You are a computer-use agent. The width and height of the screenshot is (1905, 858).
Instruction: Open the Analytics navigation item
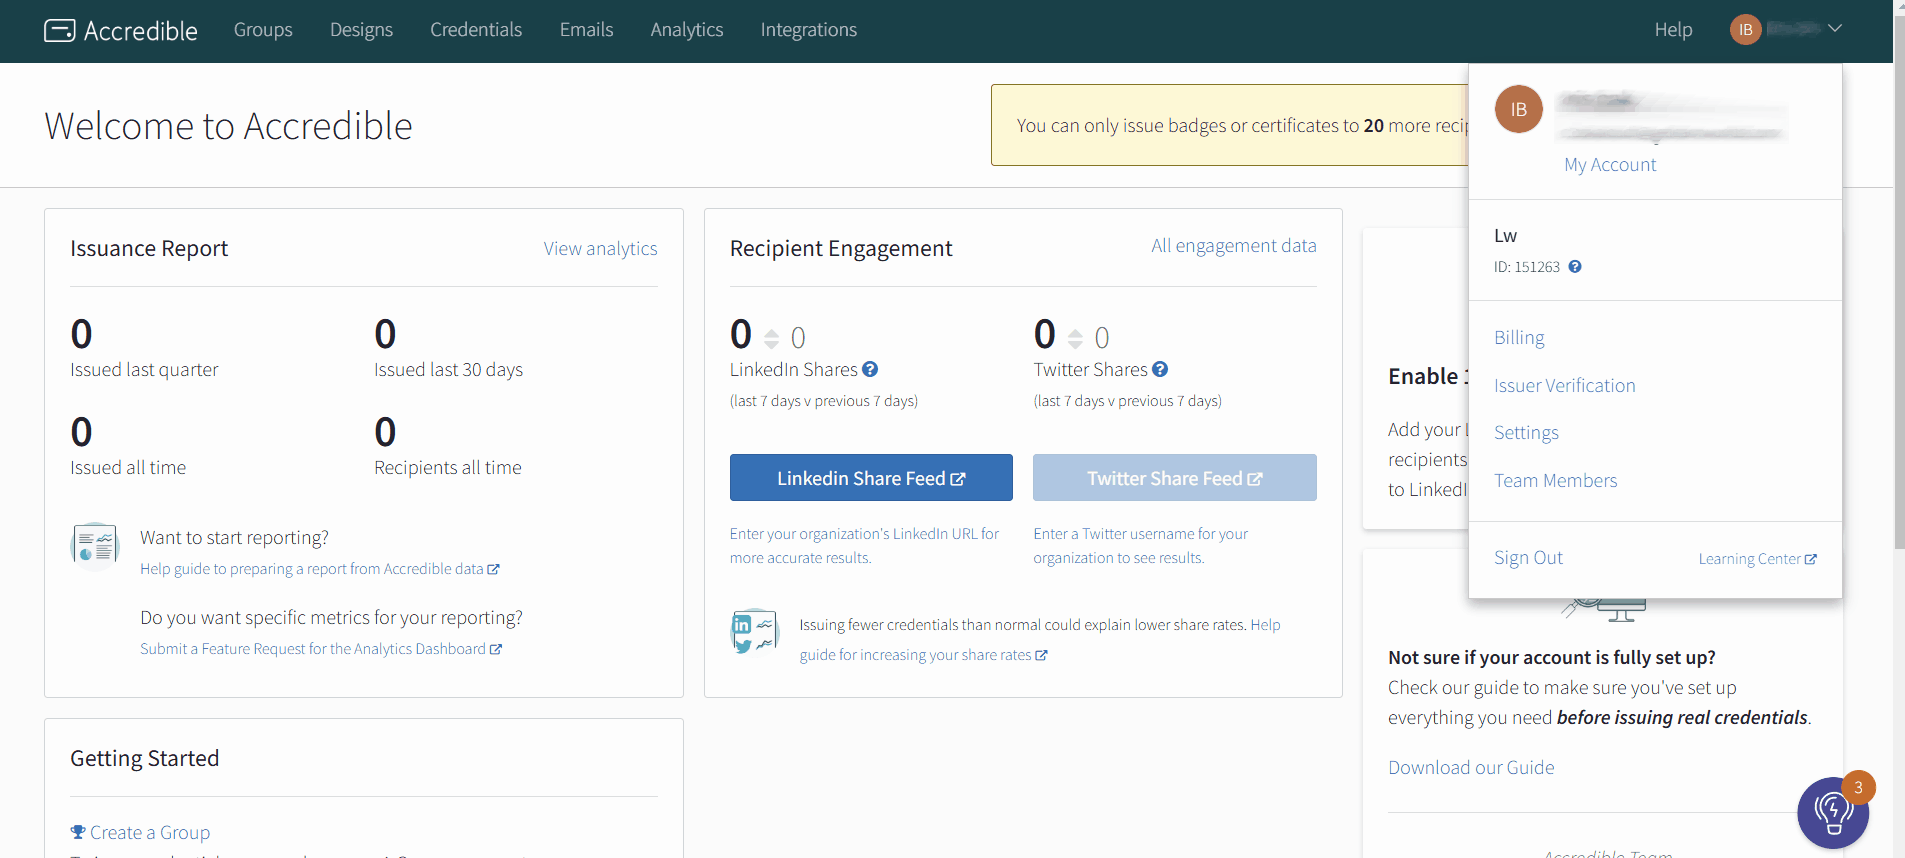(x=686, y=30)
